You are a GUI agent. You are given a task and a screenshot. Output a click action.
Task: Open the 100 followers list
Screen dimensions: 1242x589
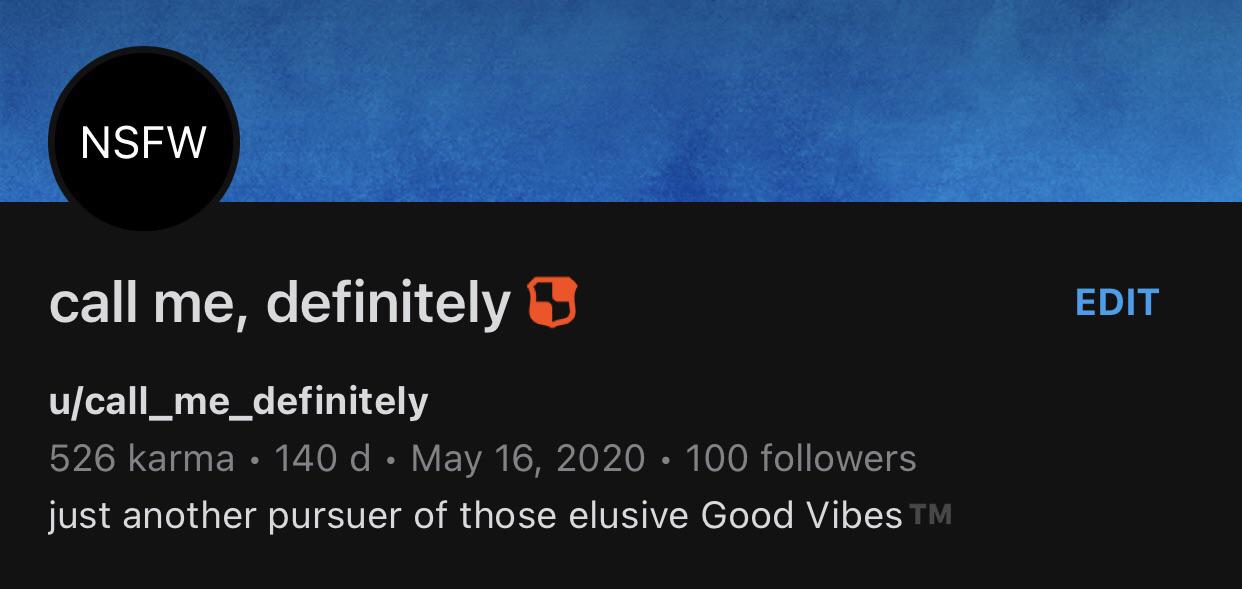click(x=800, y=459)
